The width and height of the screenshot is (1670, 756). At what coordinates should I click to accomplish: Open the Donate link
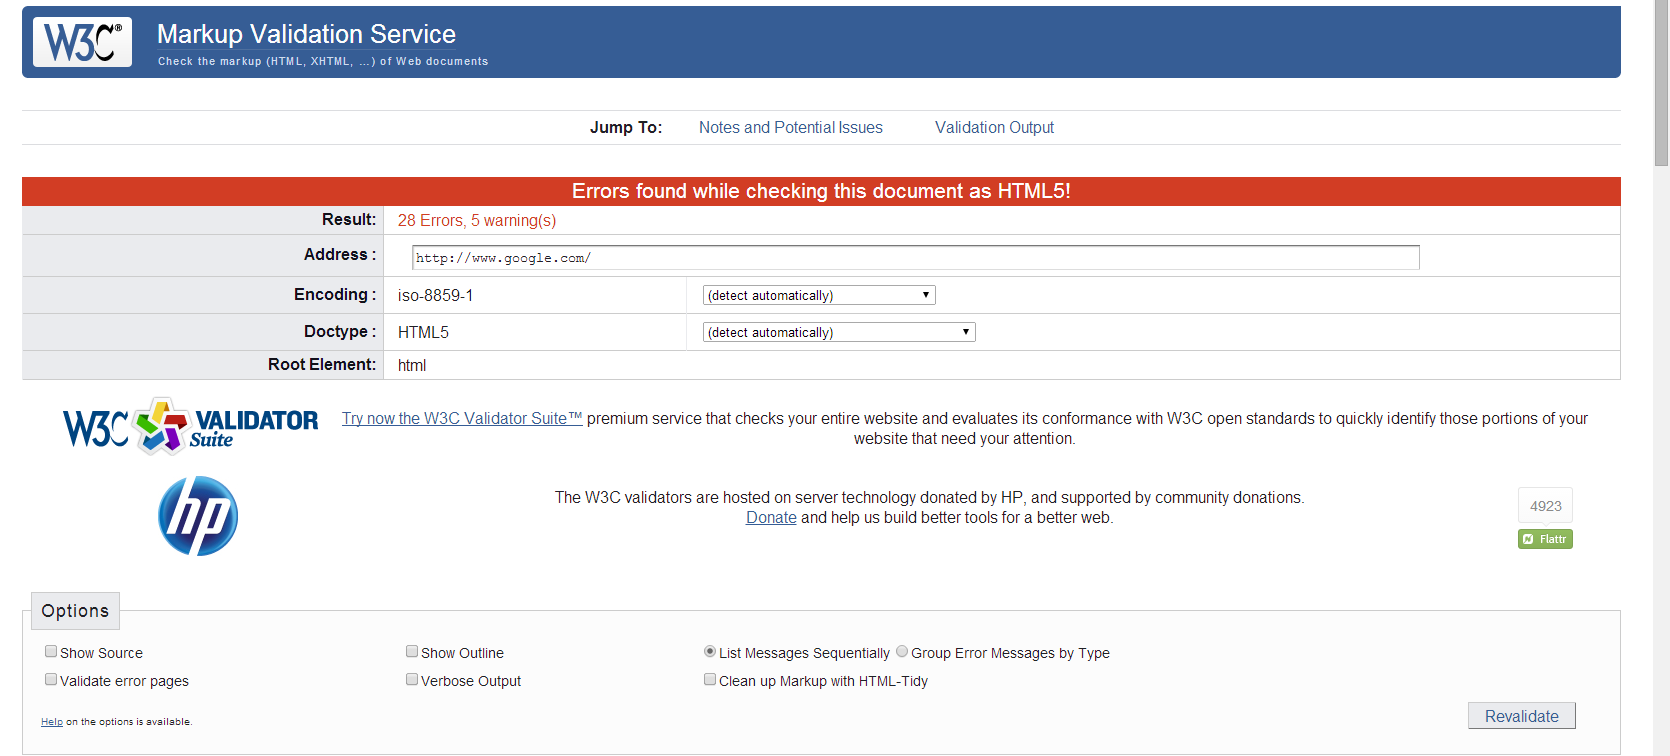click(771, 518)
